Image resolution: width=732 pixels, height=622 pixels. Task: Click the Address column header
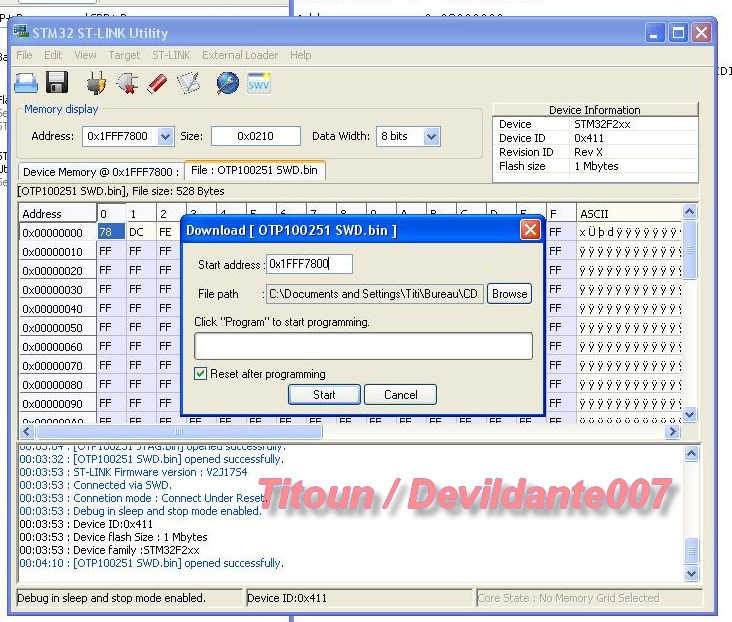click(x=57, y=213)
